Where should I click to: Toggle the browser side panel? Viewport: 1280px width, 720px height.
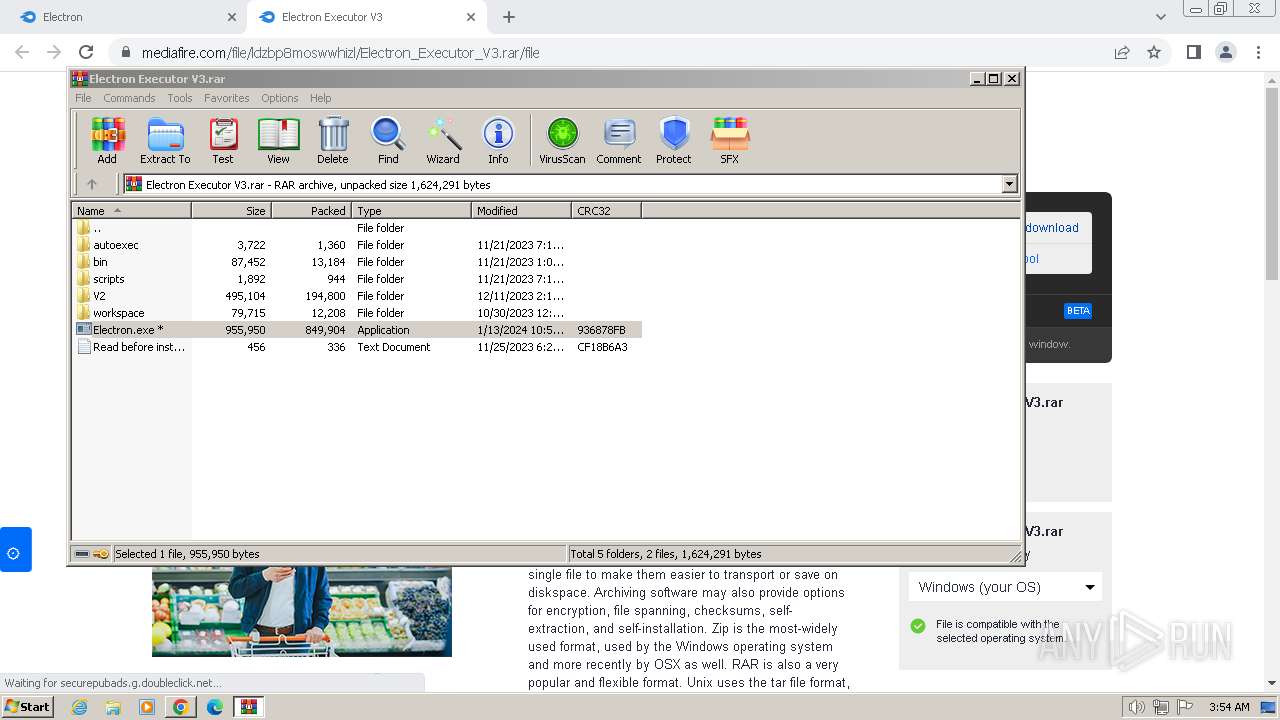click(x=1193, y=52)
